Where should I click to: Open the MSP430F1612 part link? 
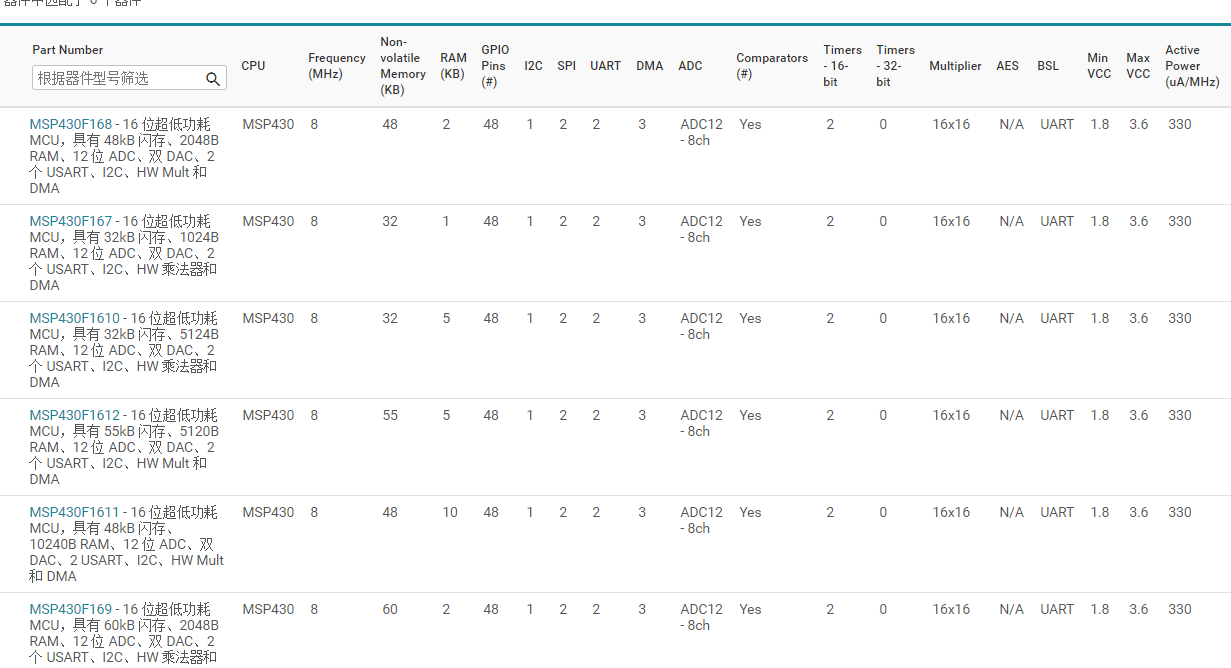(x=74, y=415)
